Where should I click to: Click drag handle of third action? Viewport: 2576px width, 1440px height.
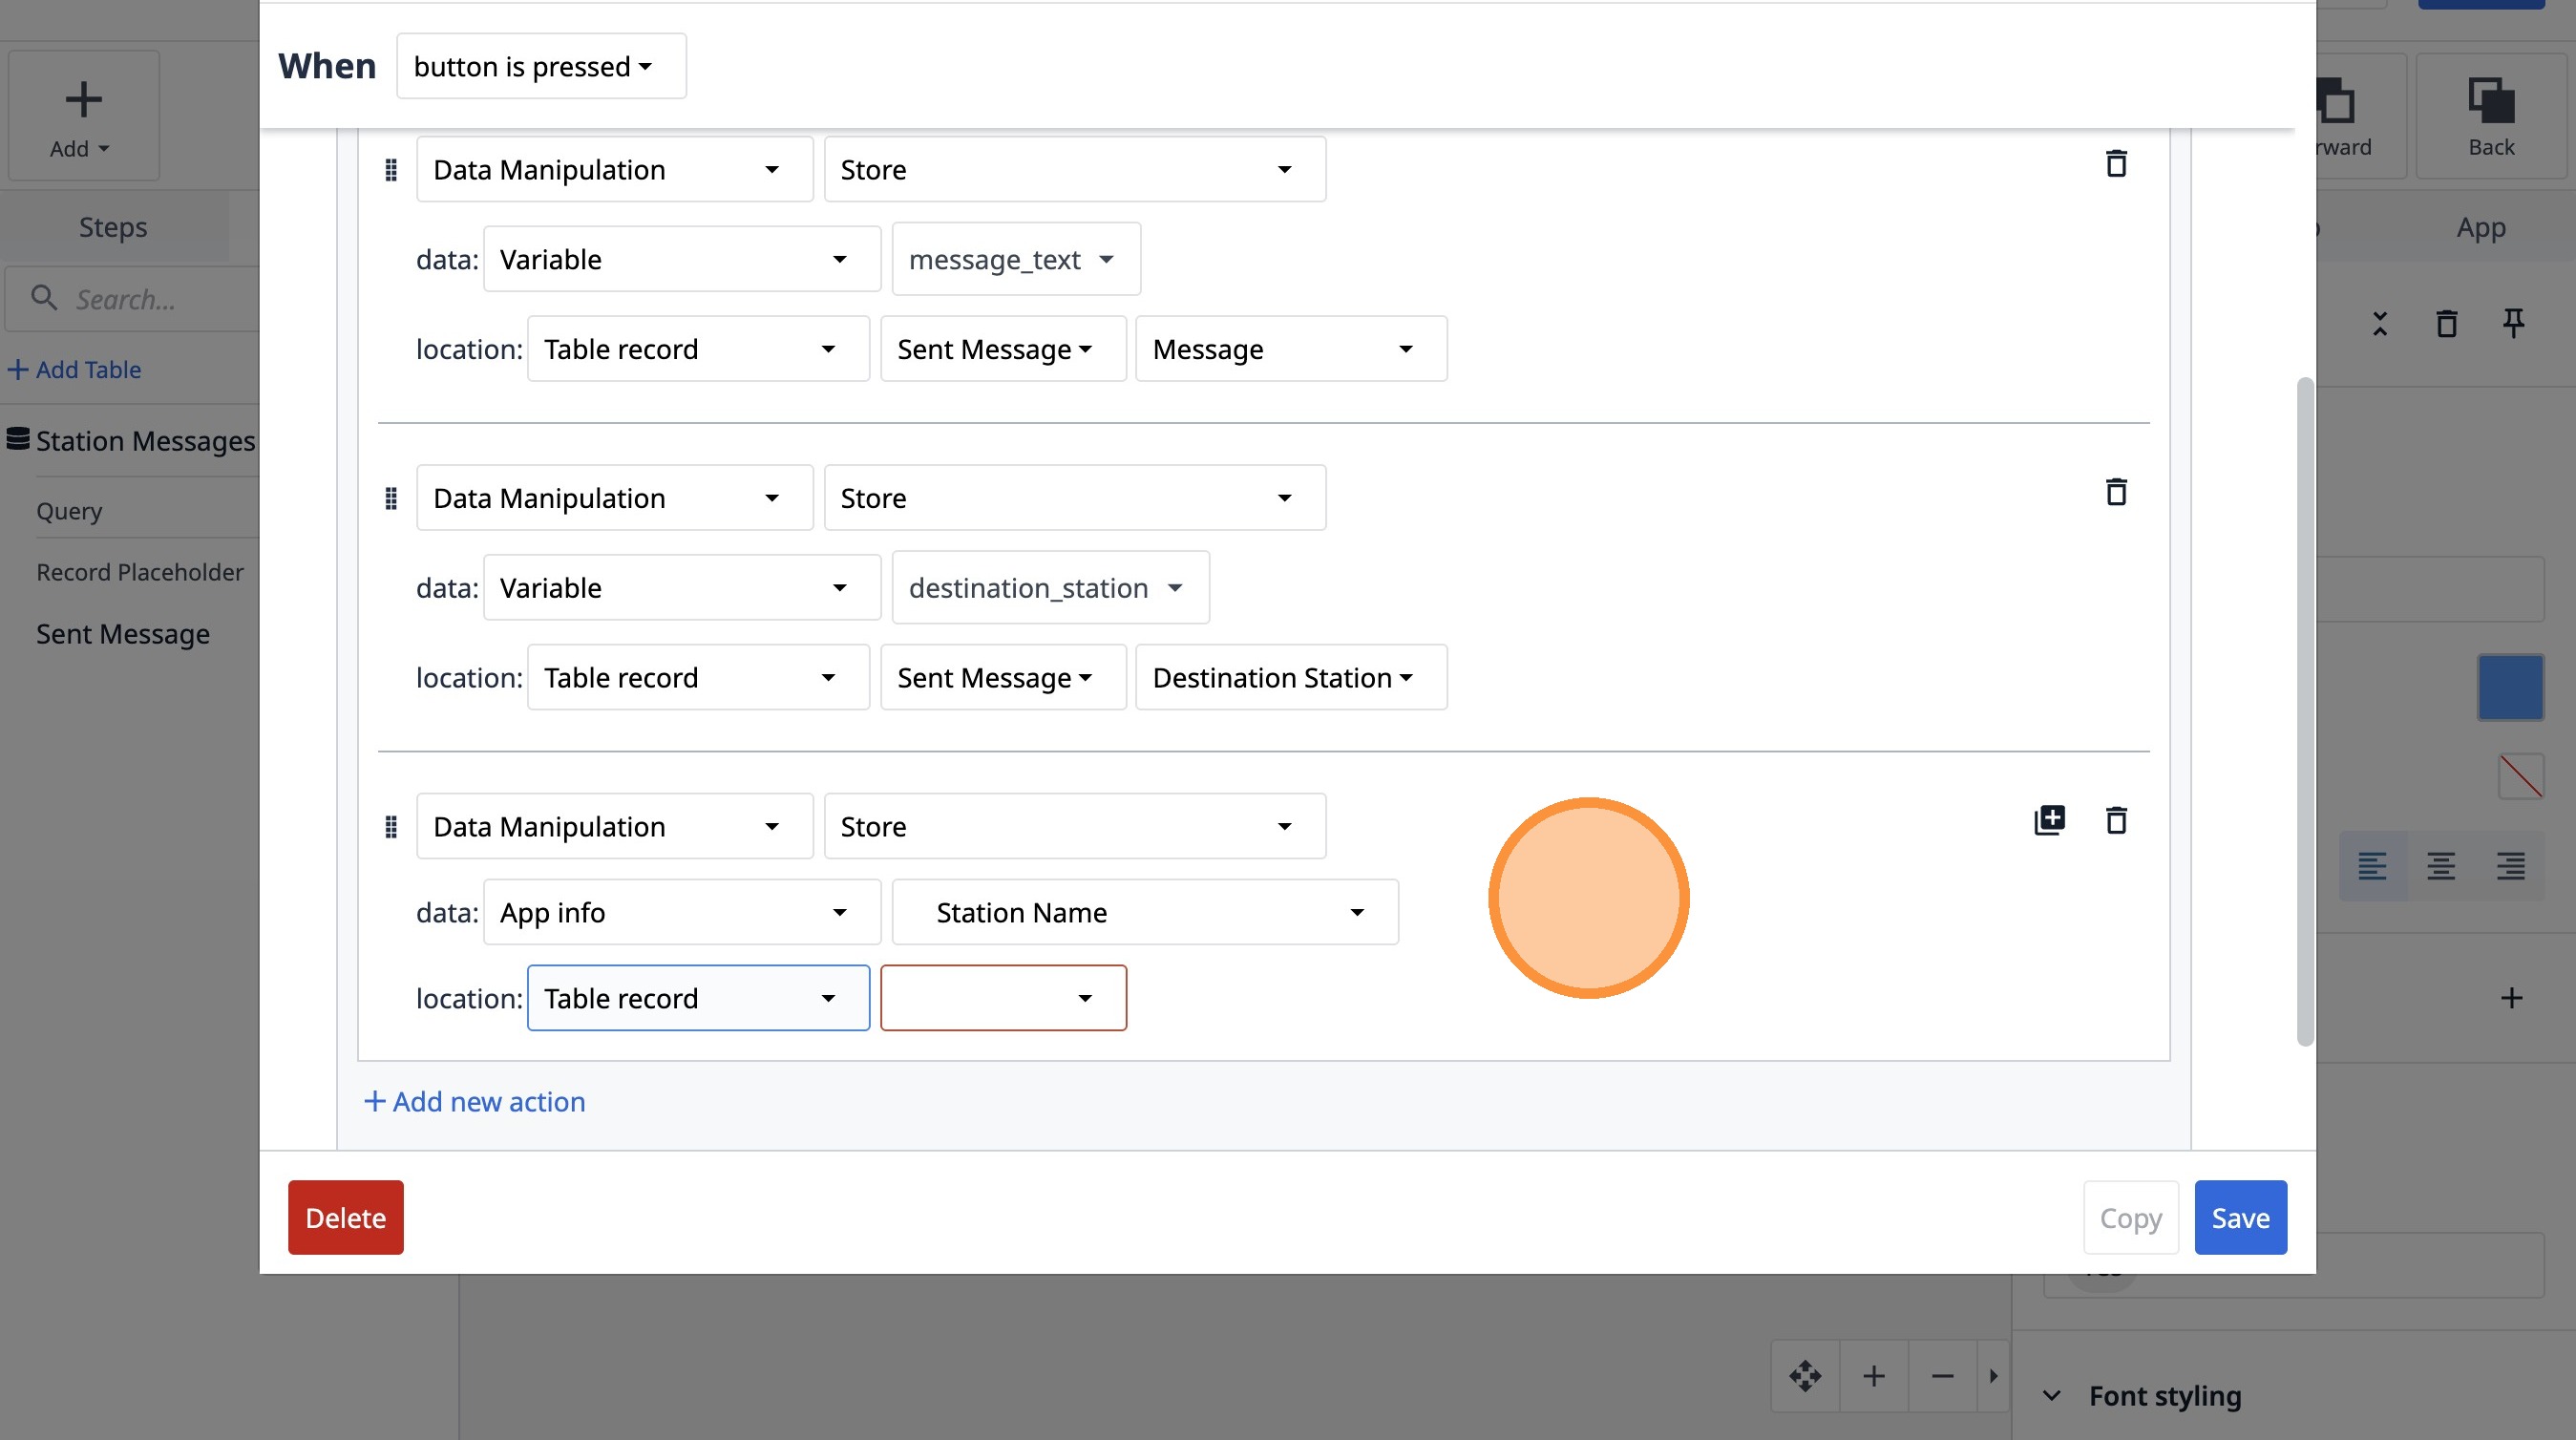click(391, 827)
